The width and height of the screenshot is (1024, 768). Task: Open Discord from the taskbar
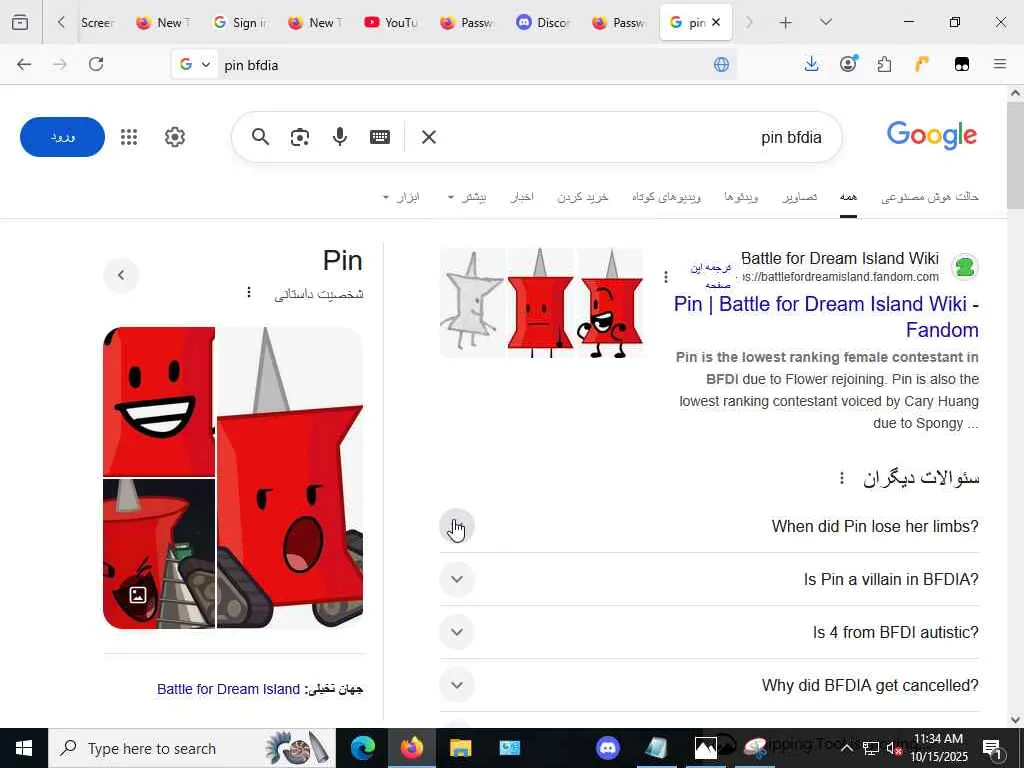(608, 748)
